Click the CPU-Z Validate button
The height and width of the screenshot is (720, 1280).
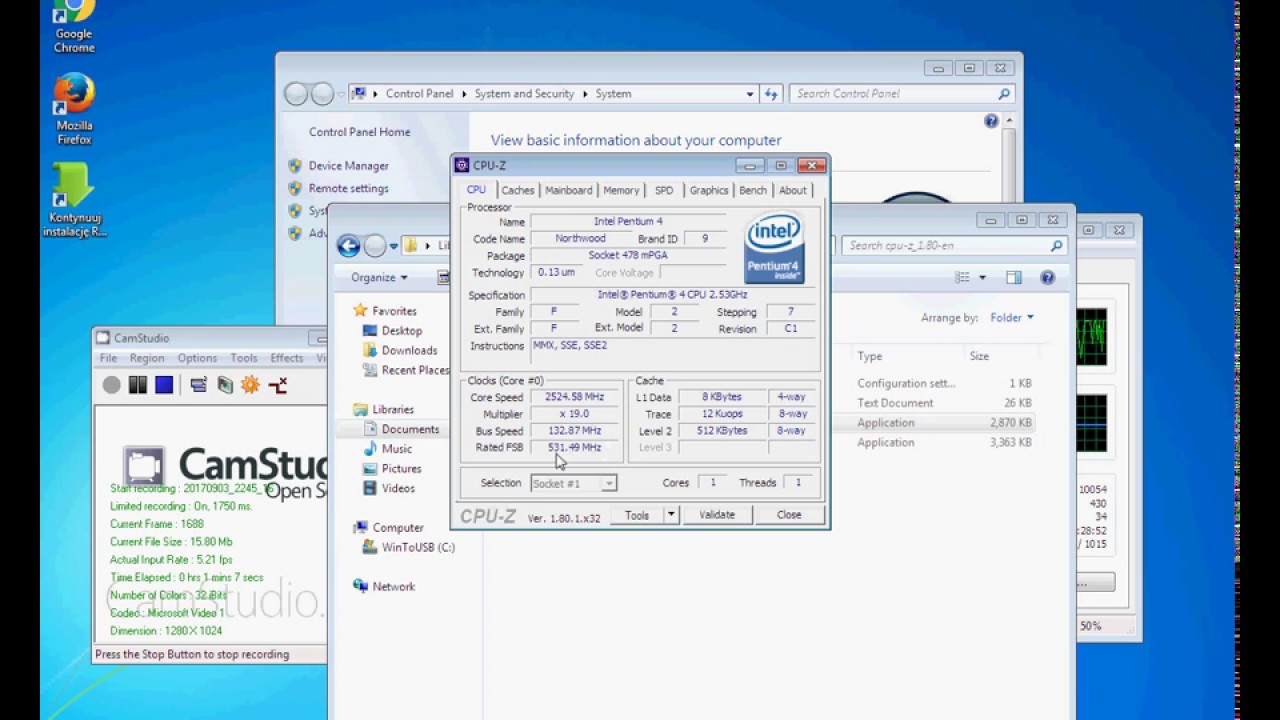point(717,515)
